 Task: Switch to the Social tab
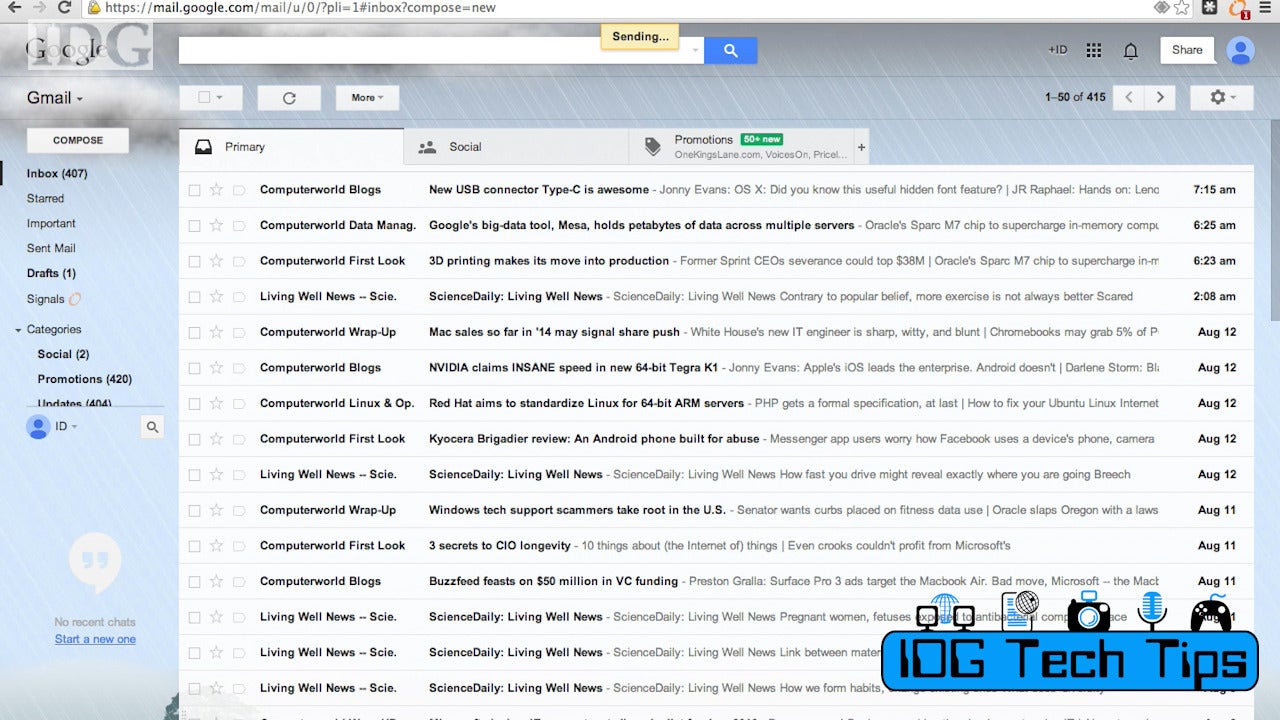click(516, 147)
